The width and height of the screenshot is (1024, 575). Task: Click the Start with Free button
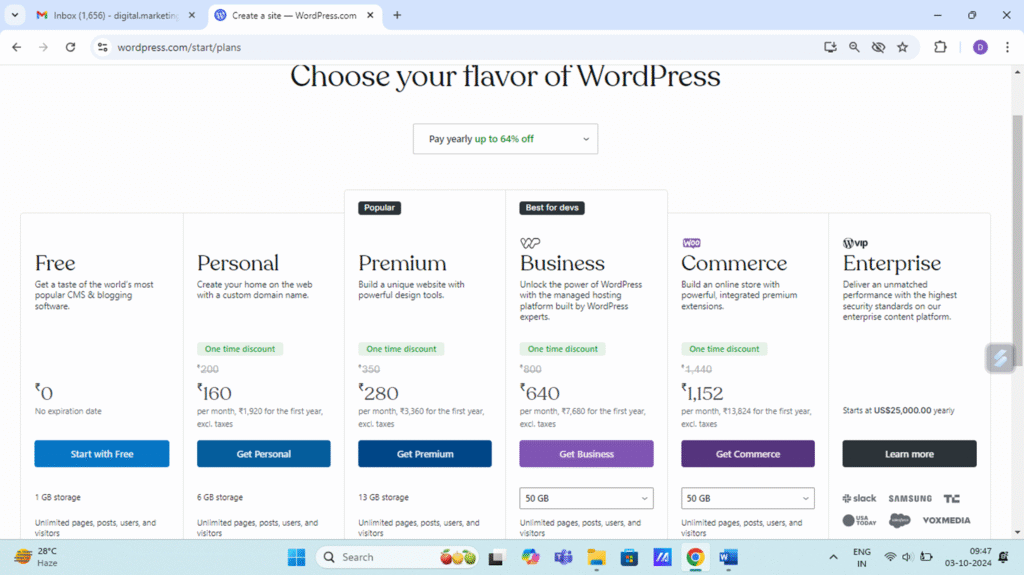(x=102, y=454)
